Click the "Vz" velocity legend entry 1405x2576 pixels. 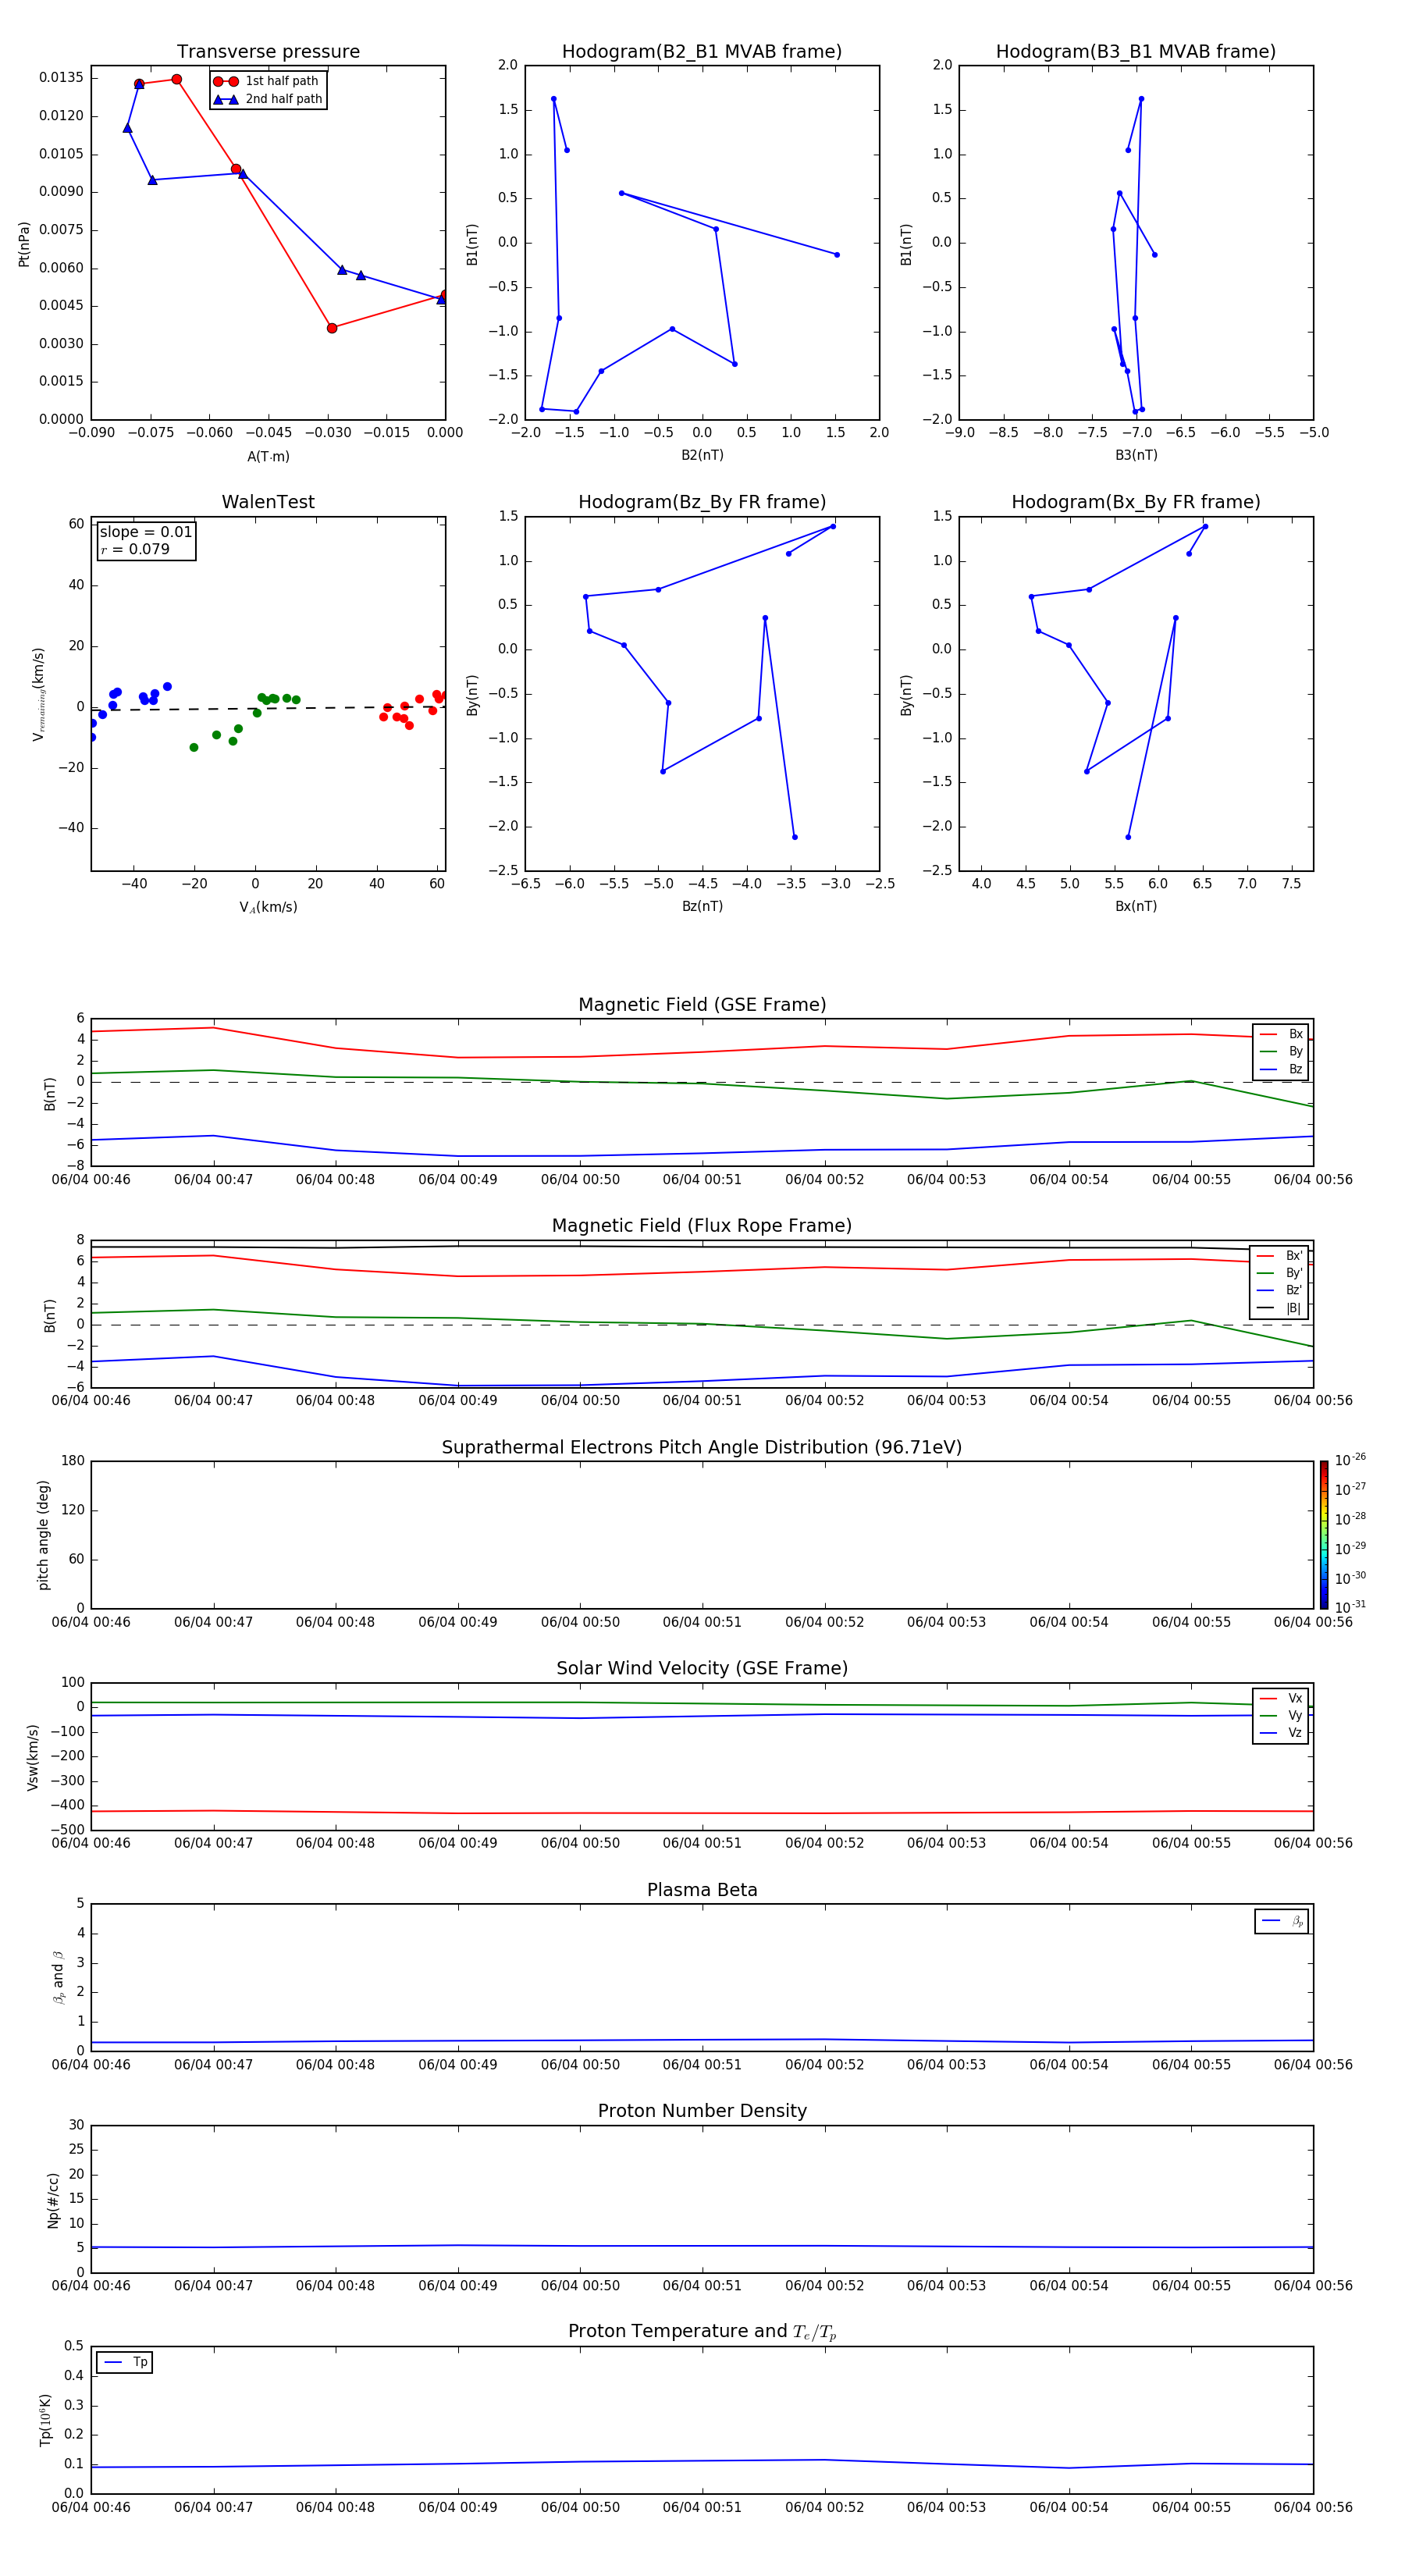click(1281, 1734)
